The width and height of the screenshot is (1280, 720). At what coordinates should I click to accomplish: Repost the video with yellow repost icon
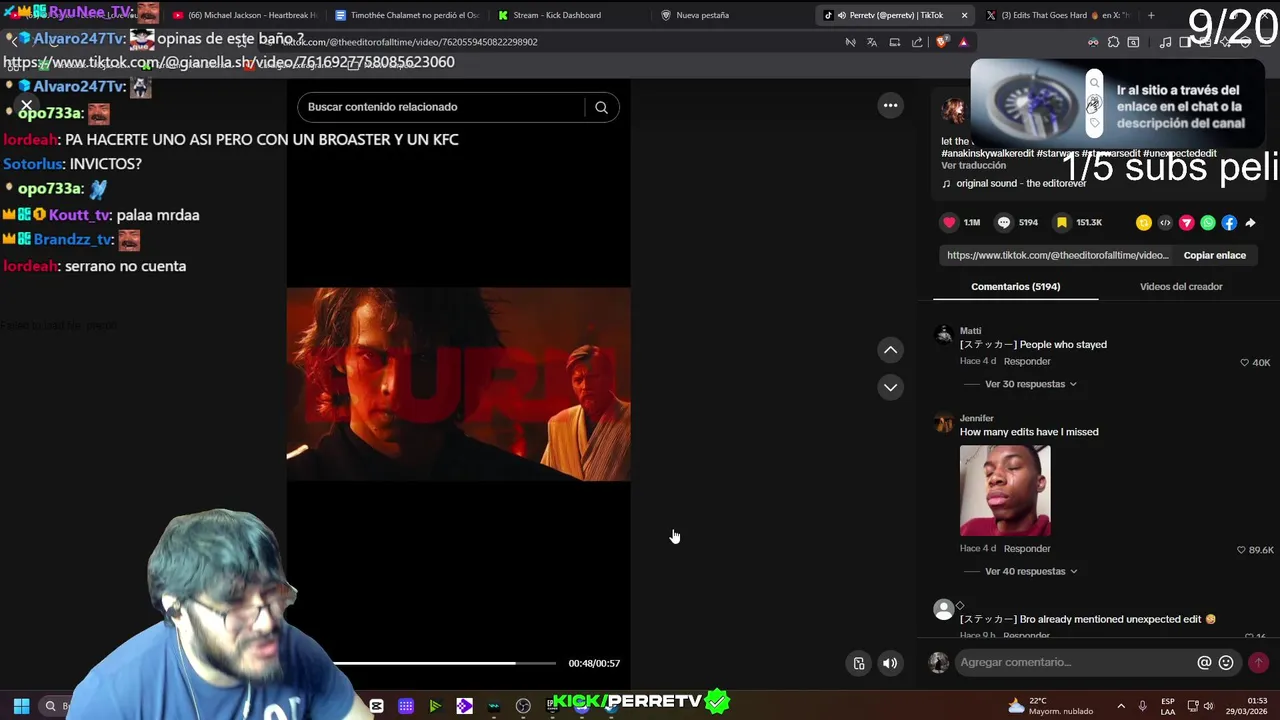click(x=1144, y=223)
